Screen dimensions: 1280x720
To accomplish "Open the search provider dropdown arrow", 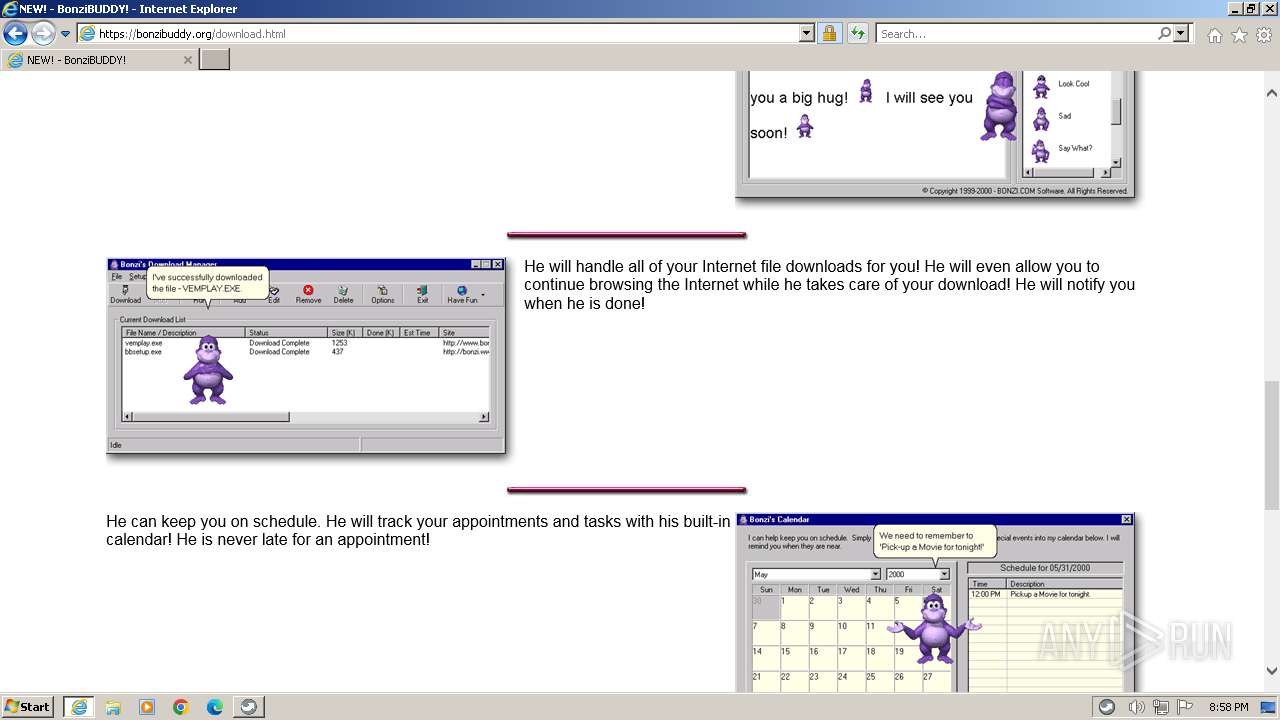I will pos(1181,33).
